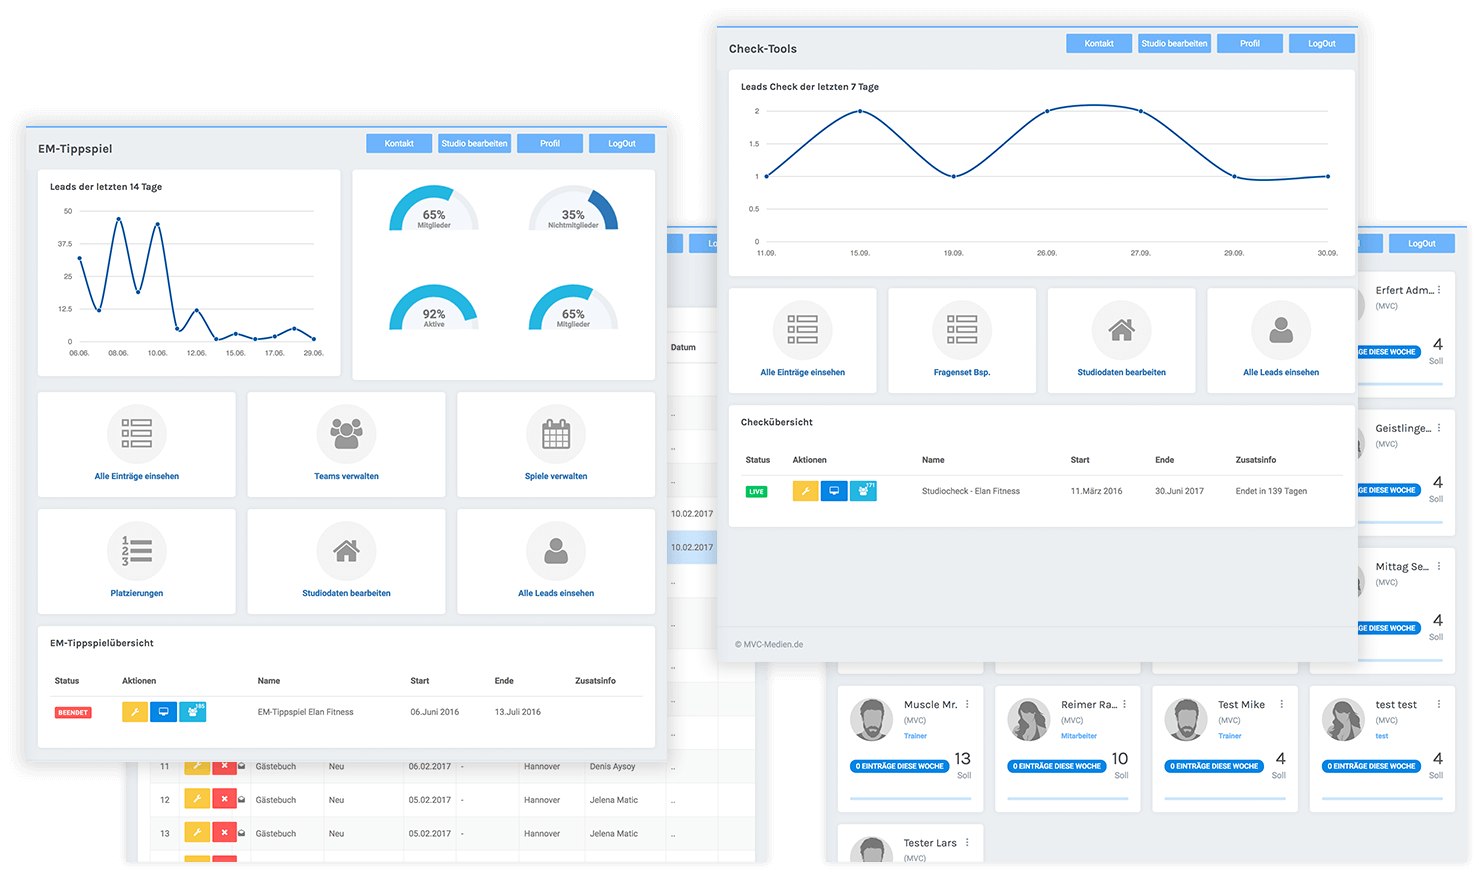Image resolution: width=1479 pixels, height=874 pixels.
Task: Click Kontakt button in Check-Tools window
Action: click(x=1099, y=43)
